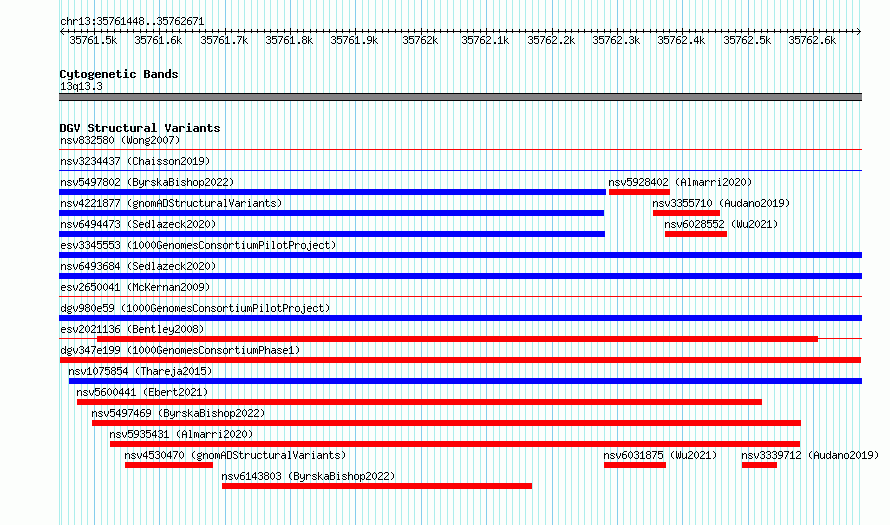Click the red bar of nsv5600441
This screenshot has width=890, height=525.
tap(419, 402)
